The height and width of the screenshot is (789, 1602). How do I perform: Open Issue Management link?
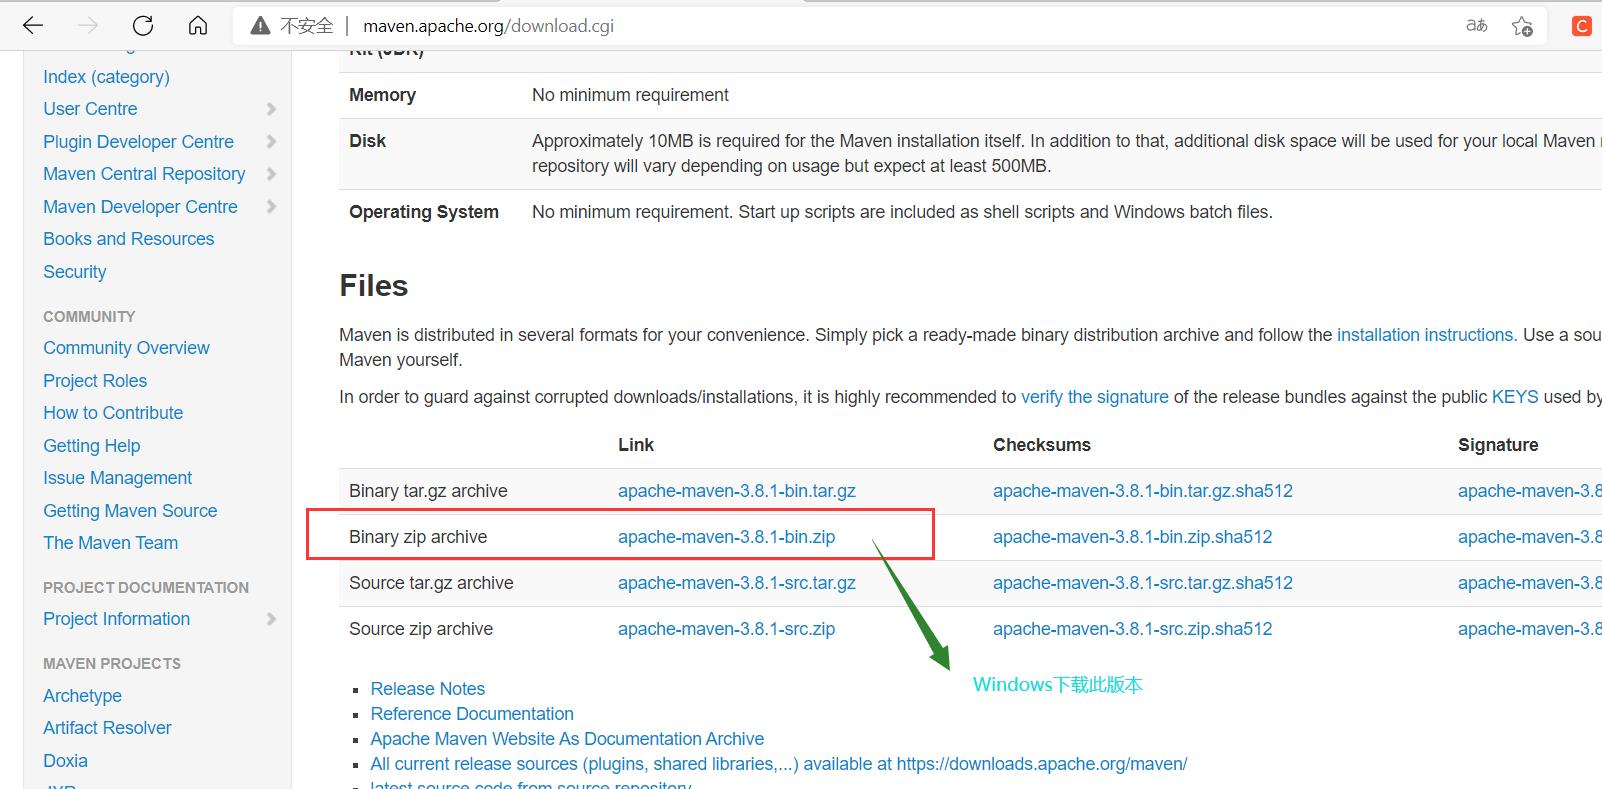117,478
